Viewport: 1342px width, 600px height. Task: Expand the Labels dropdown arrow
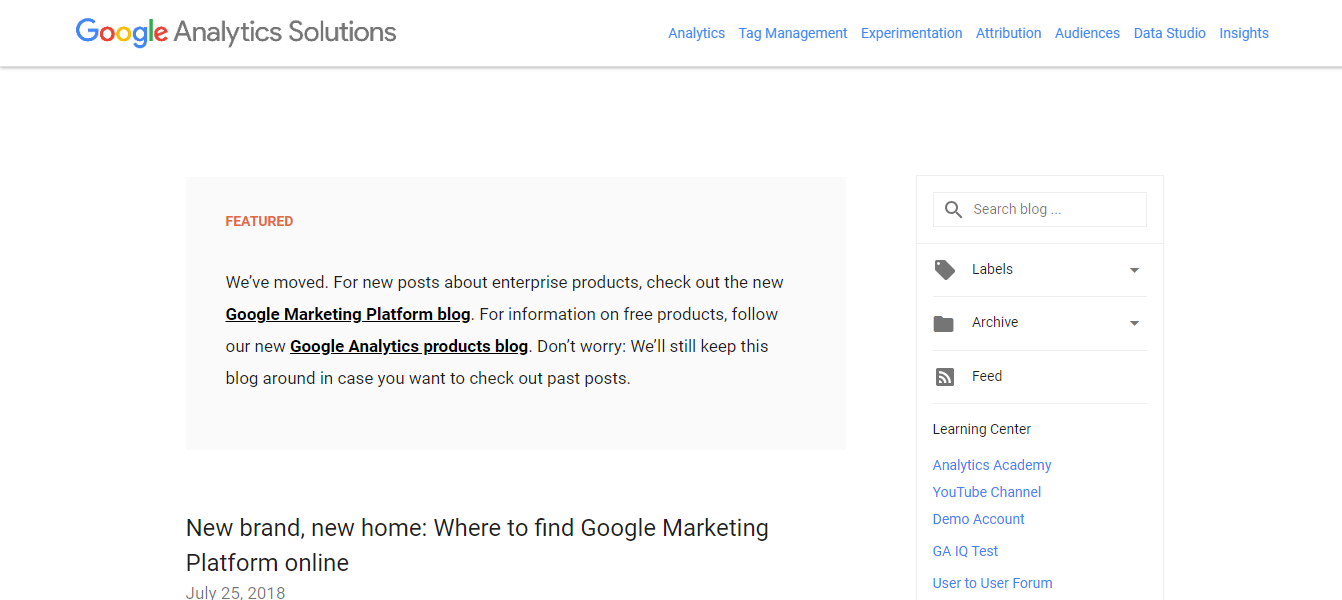pos(1134,270)
